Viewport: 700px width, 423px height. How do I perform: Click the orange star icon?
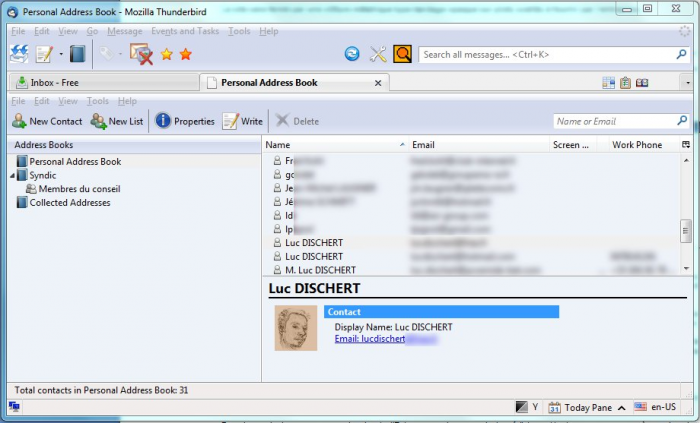186,54
